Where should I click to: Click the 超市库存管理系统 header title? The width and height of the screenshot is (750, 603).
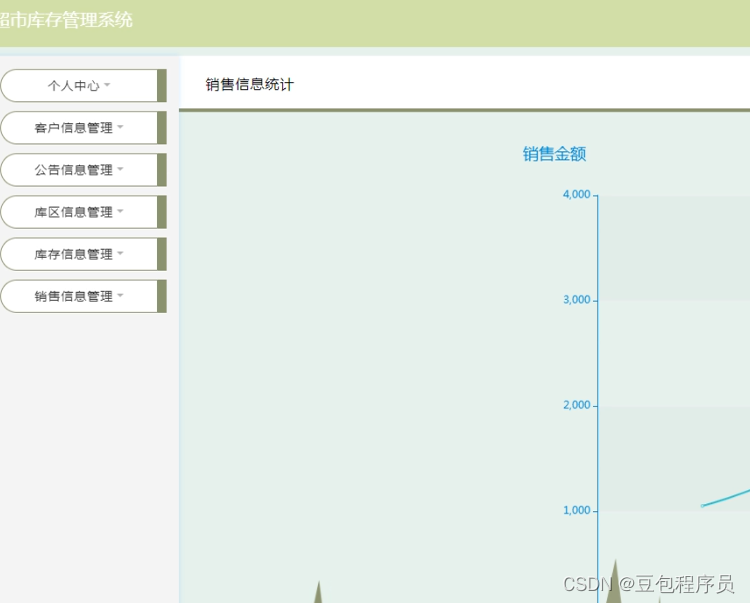tap(66, 21)
